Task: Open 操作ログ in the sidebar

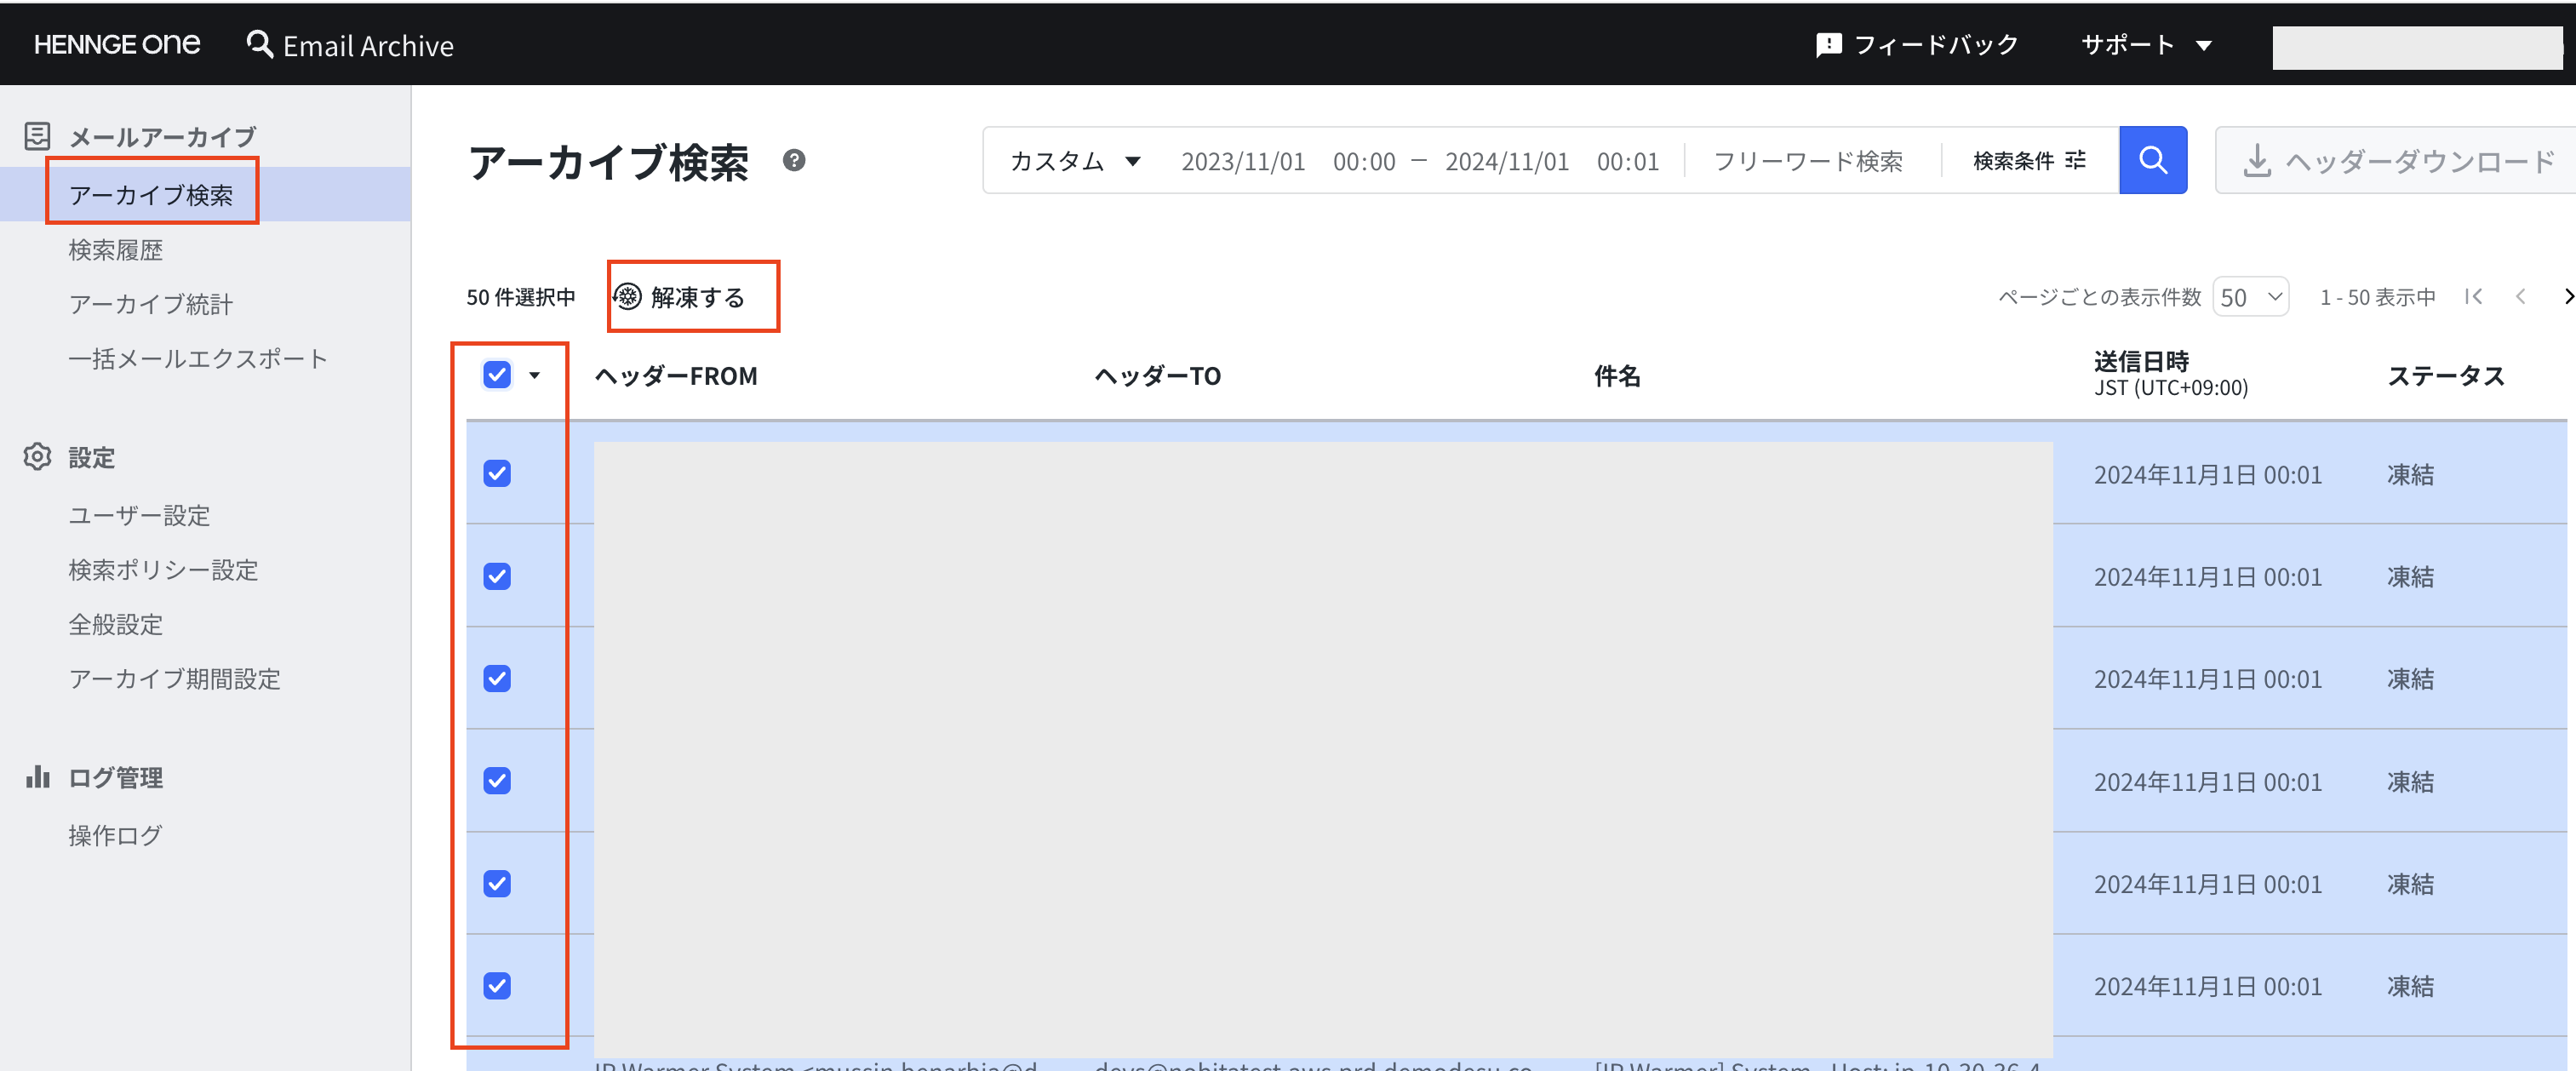Action: click(x=115, y=835)
